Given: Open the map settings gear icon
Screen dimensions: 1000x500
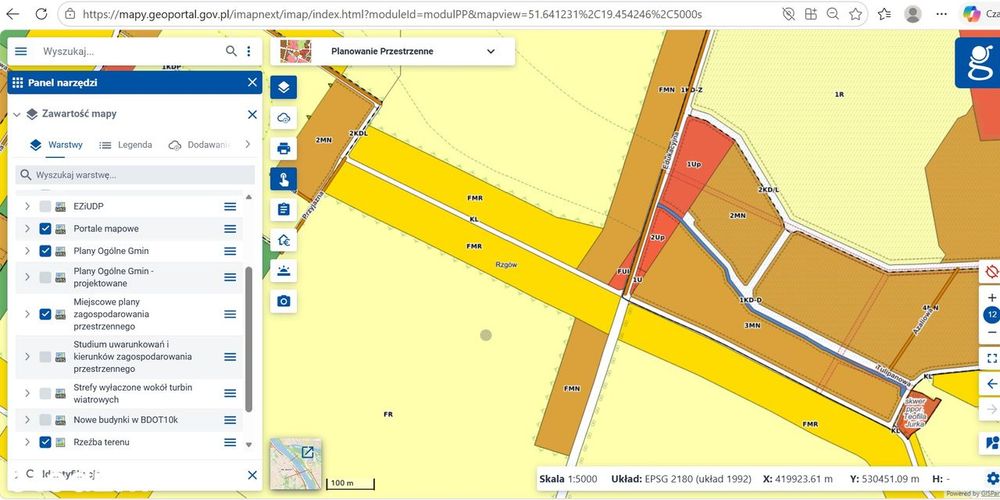Looking at the screenshot, I should tap(992, 478).
